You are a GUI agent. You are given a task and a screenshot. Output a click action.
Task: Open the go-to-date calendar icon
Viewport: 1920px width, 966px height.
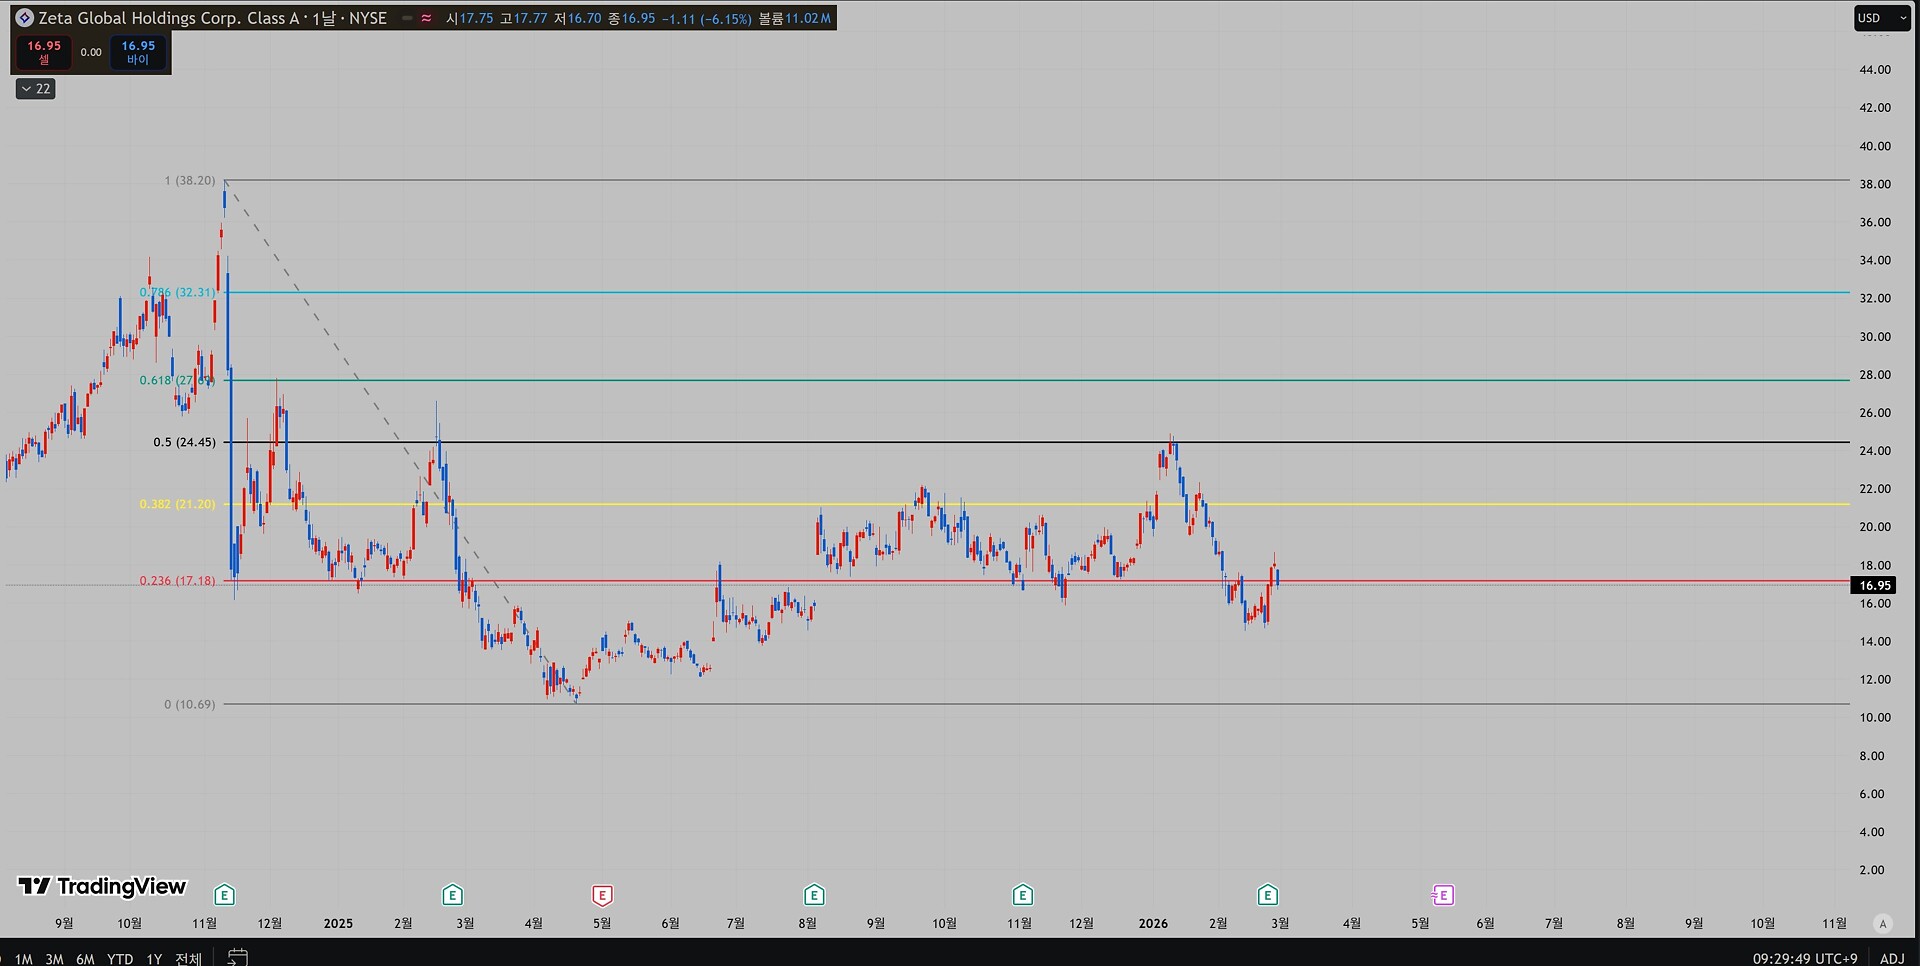(237, 957)
